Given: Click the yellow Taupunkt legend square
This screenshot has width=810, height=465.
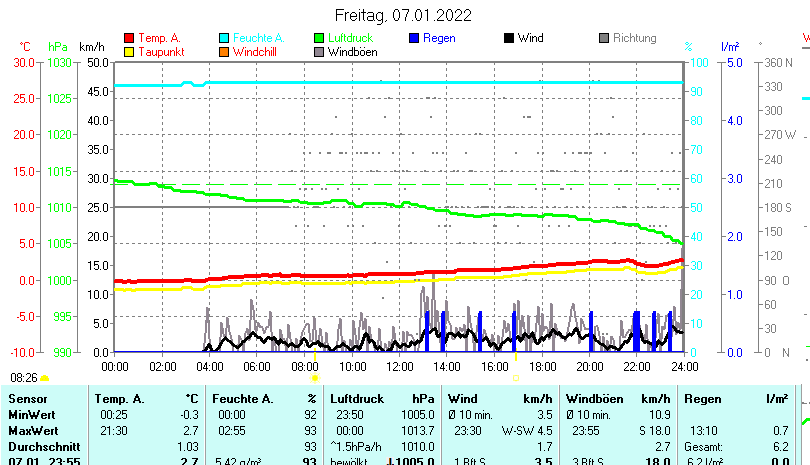Looking at the screenshot, I should [x=129, y=51].
